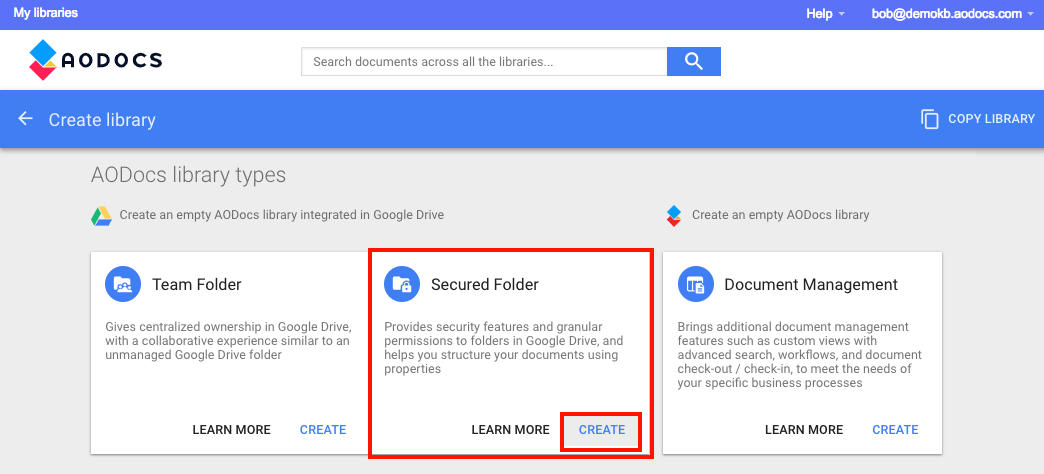The width and height of the screenshot is (1044, 474).
Task: Click the Google Drive triangle icon
Action: pyautogui.click(x=101, y=216)
